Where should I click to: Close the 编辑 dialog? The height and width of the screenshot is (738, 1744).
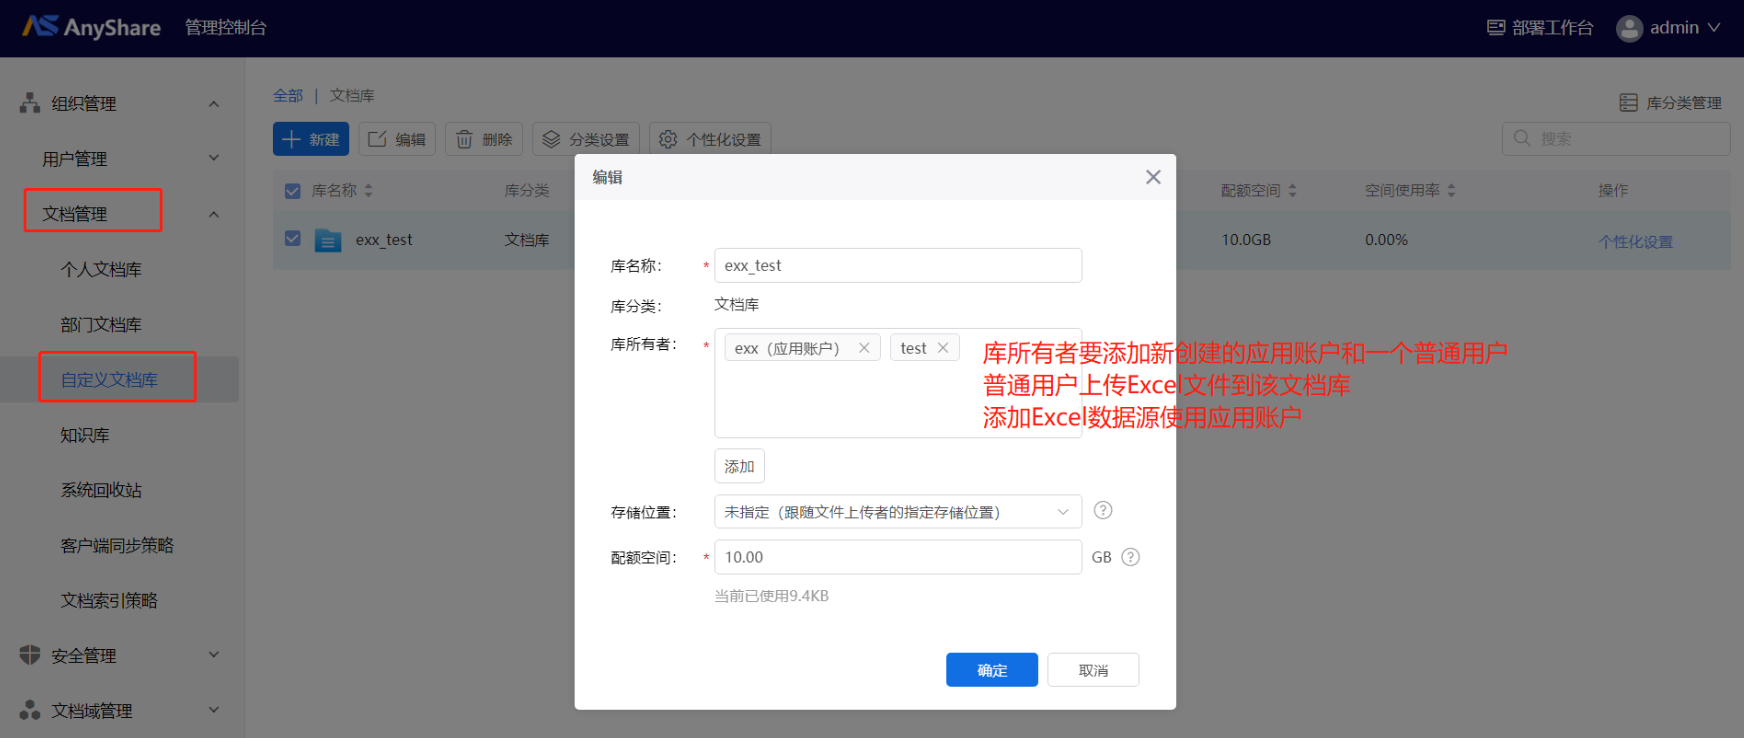[x=1153, y=177]
